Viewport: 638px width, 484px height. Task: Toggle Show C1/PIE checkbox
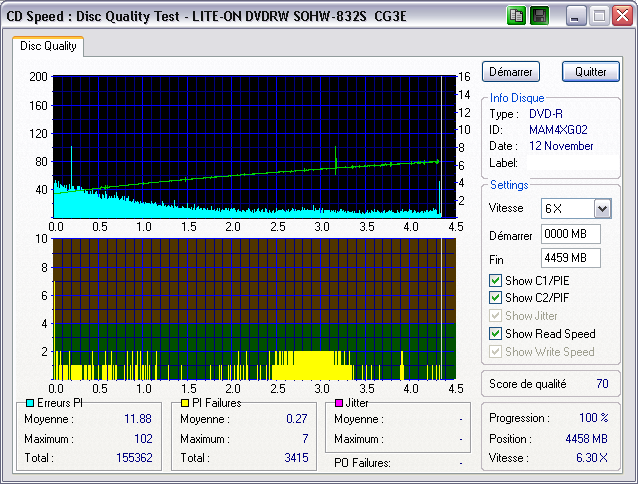[495, 281]
